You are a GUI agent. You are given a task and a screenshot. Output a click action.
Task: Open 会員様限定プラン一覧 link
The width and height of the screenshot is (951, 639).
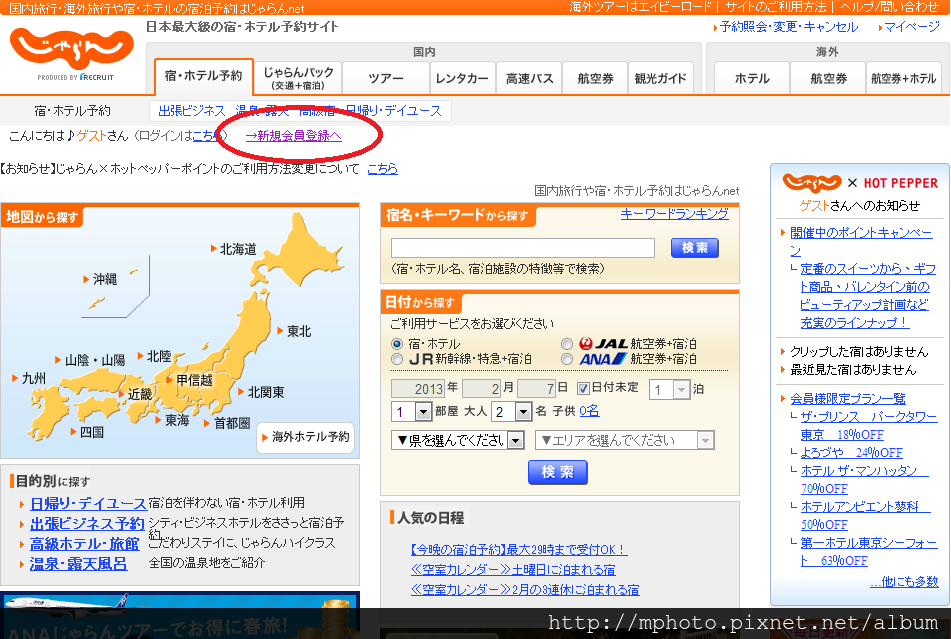(x=847, y=398)
